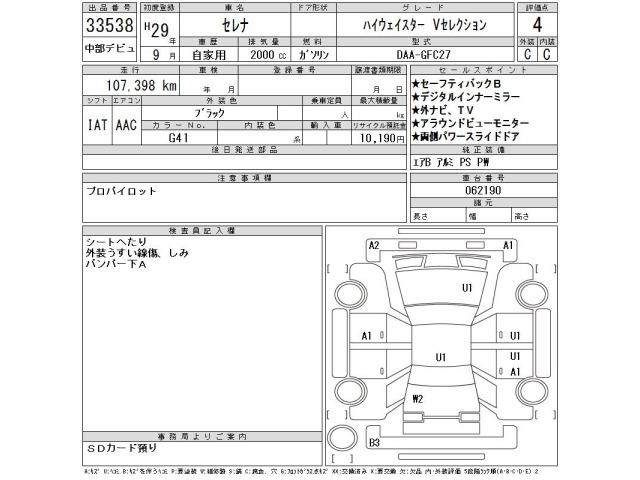Click the registration year H29

(x=157, y=29)
